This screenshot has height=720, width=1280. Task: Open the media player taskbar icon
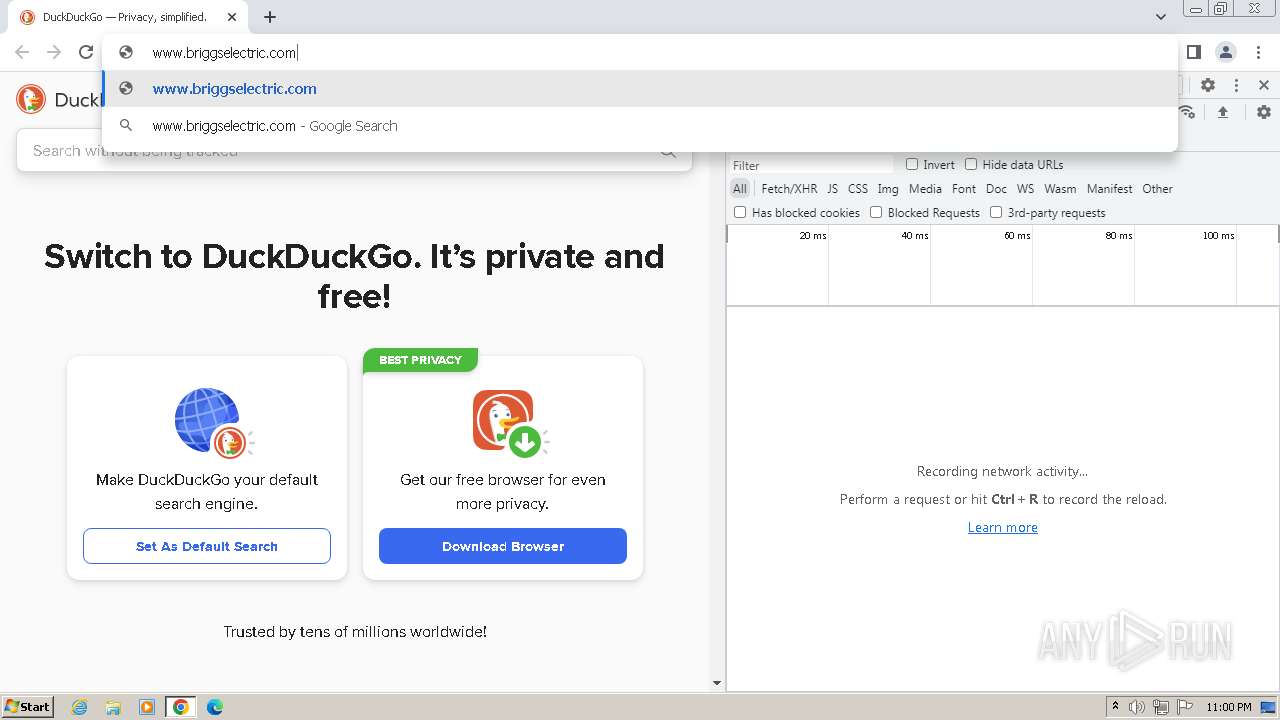[147, 707]
